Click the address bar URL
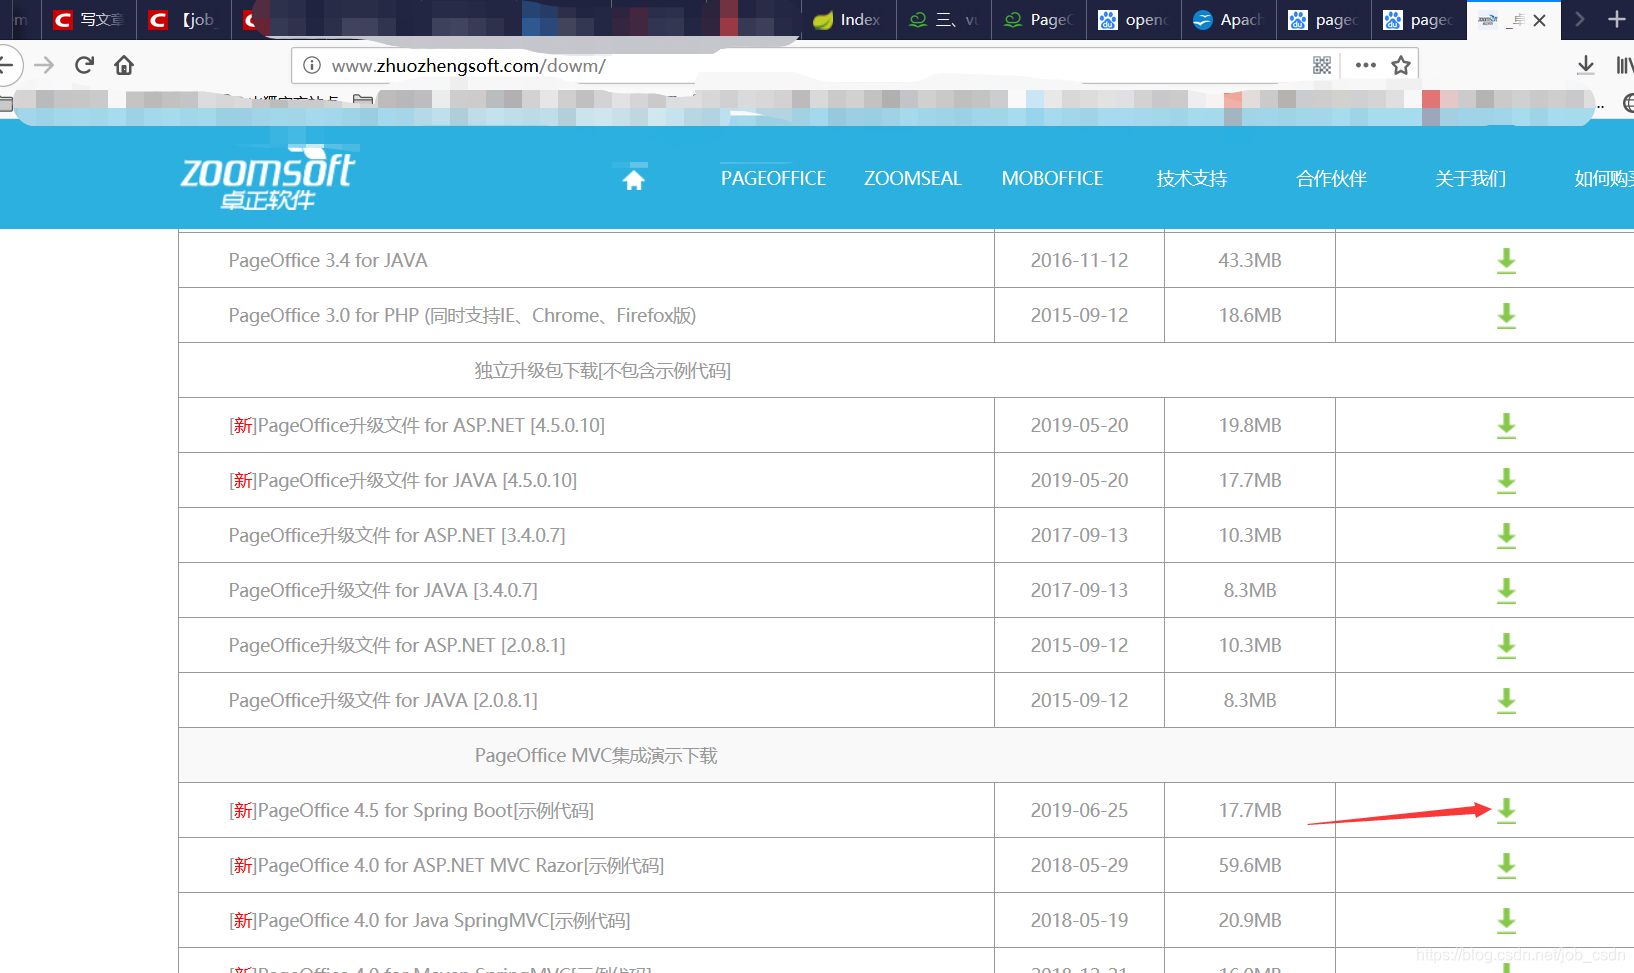This screenshot has height=973, width=1634. [468, 66]
